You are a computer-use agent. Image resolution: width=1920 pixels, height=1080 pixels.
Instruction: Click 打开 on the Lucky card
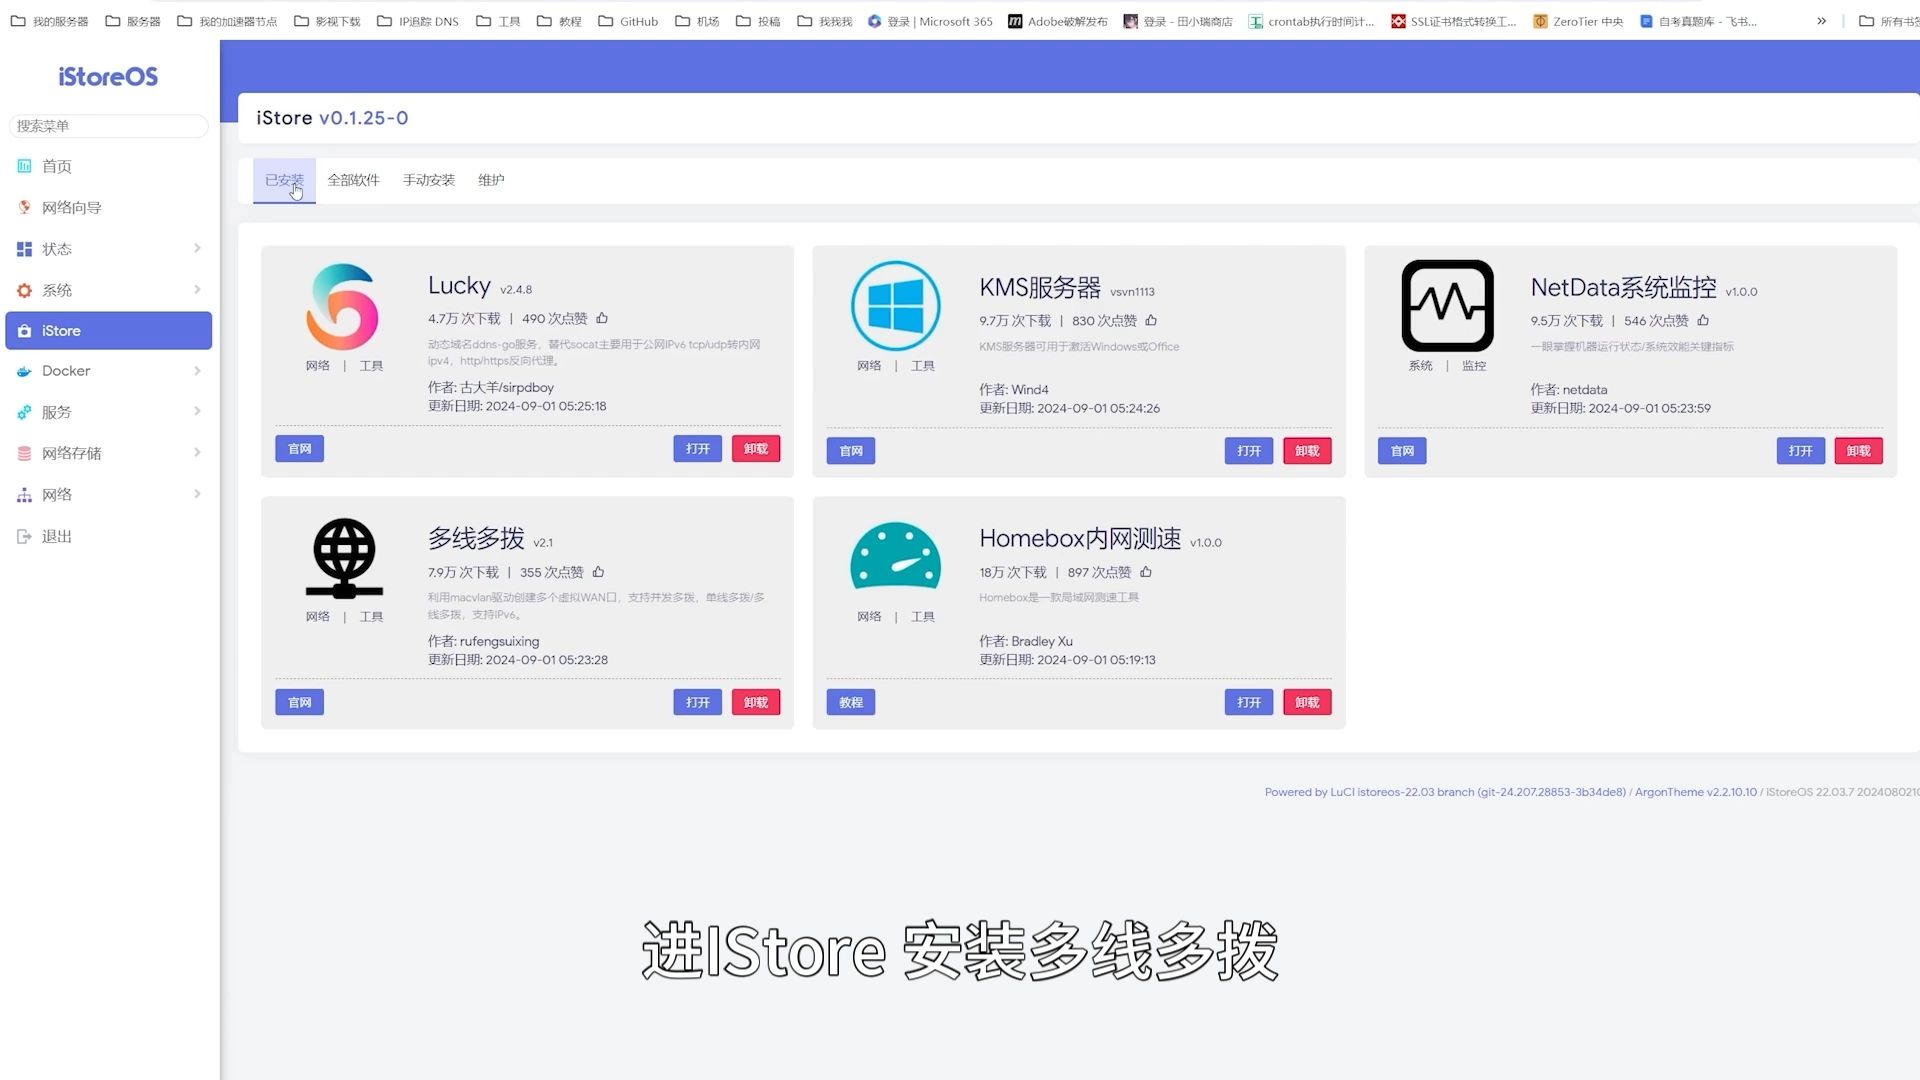coord(698,449)
